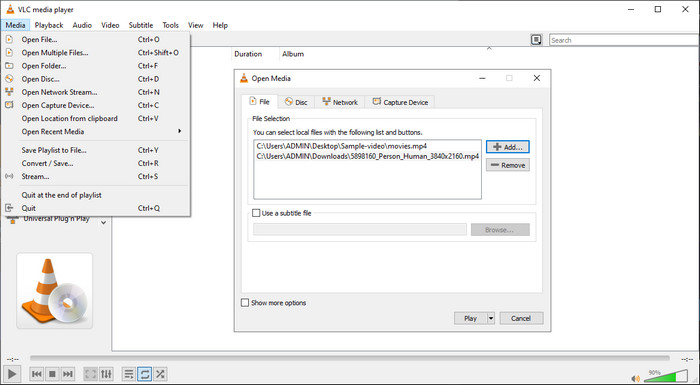Stop playback with the stop button
The height and width of the screenshot is (385, 700).
click(x=52, y=374)
